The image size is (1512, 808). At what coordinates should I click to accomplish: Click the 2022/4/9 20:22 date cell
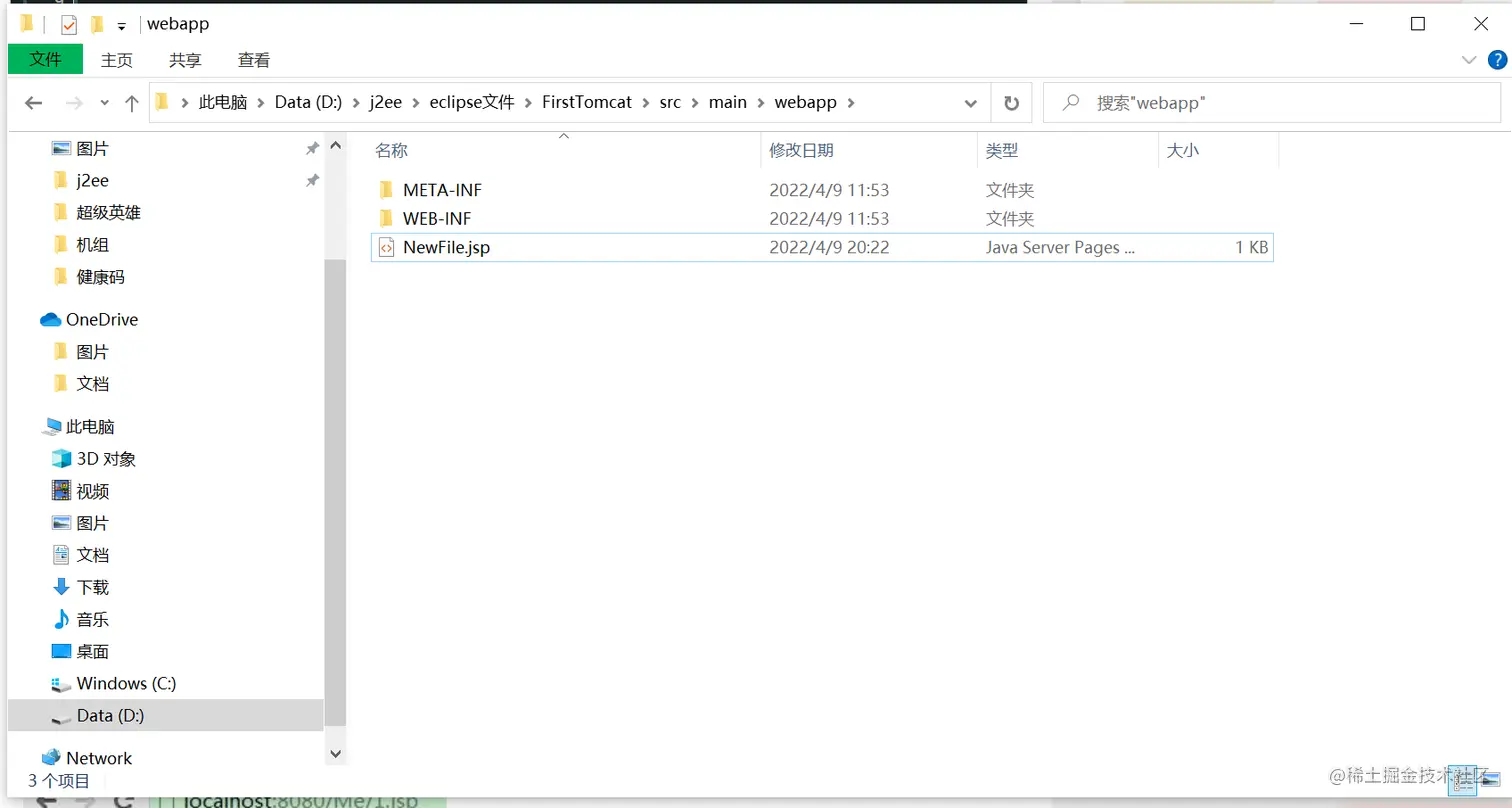829,247
